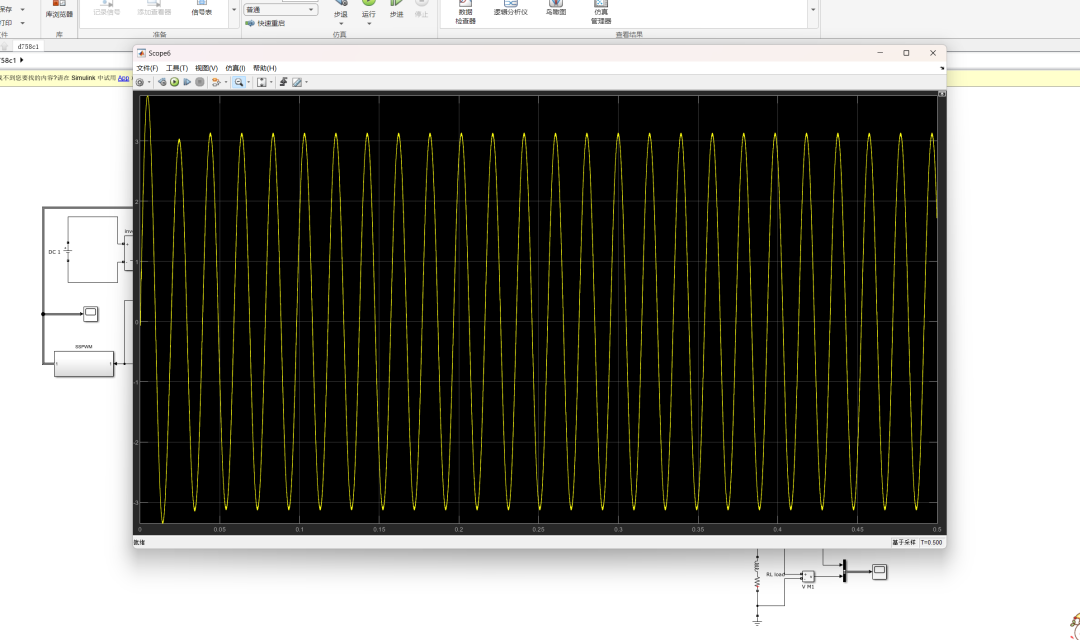Click the Stop icon in Scope toolbar
The height and width of the screenshot is (640, 1080).
(200, 82)
